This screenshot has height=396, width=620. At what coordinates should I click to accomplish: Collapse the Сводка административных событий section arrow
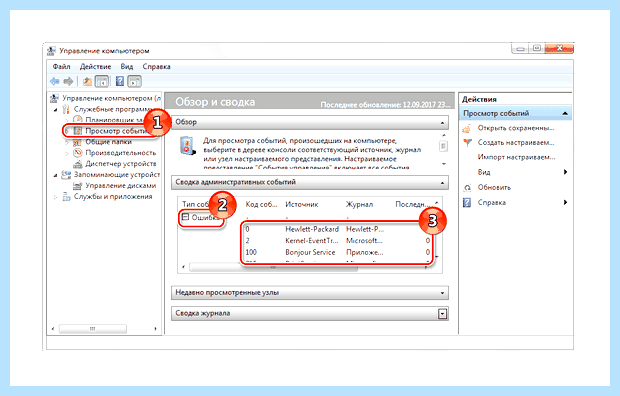pos(442,183)
